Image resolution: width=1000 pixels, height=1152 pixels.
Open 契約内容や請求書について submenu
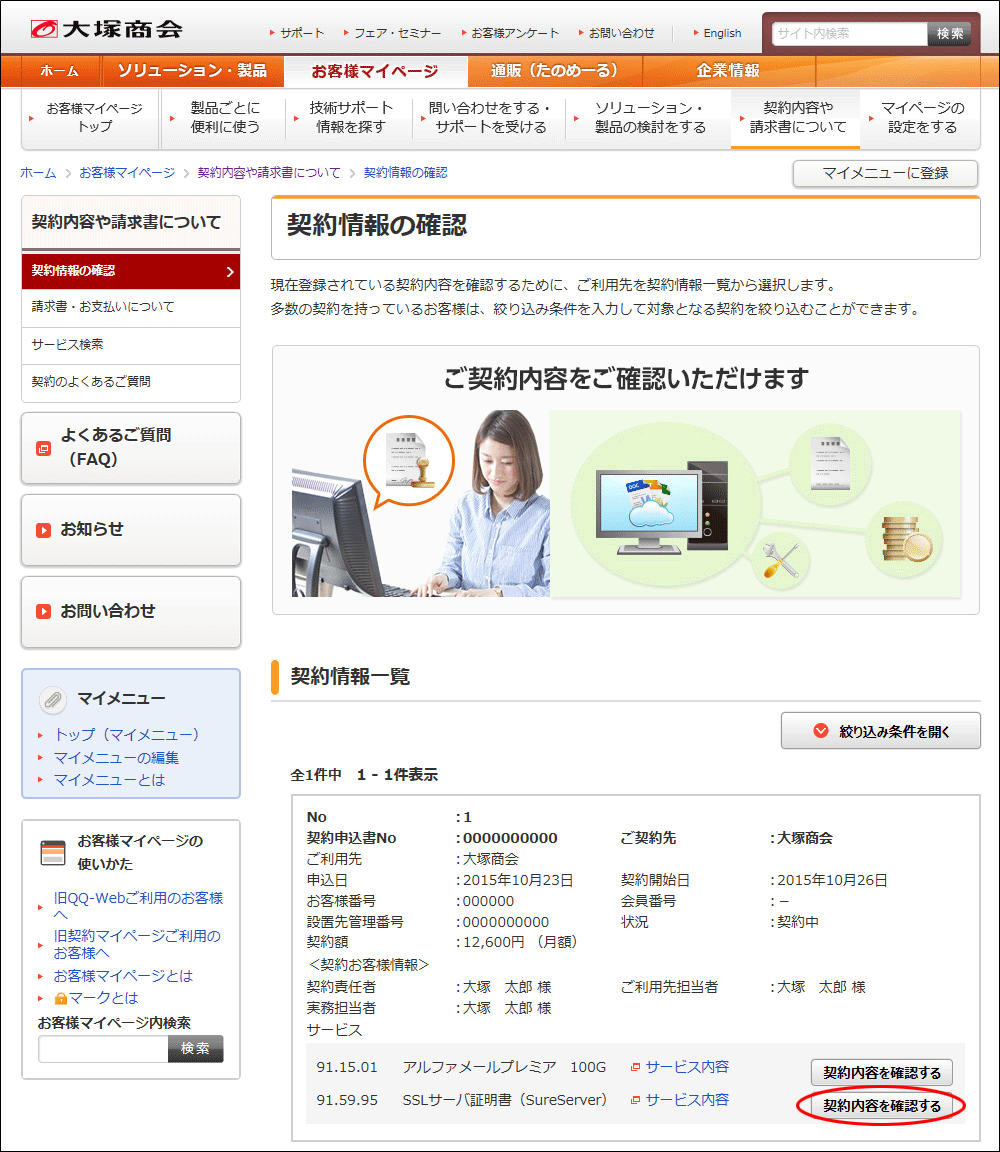pyautogui.click(x=796, y=118)
